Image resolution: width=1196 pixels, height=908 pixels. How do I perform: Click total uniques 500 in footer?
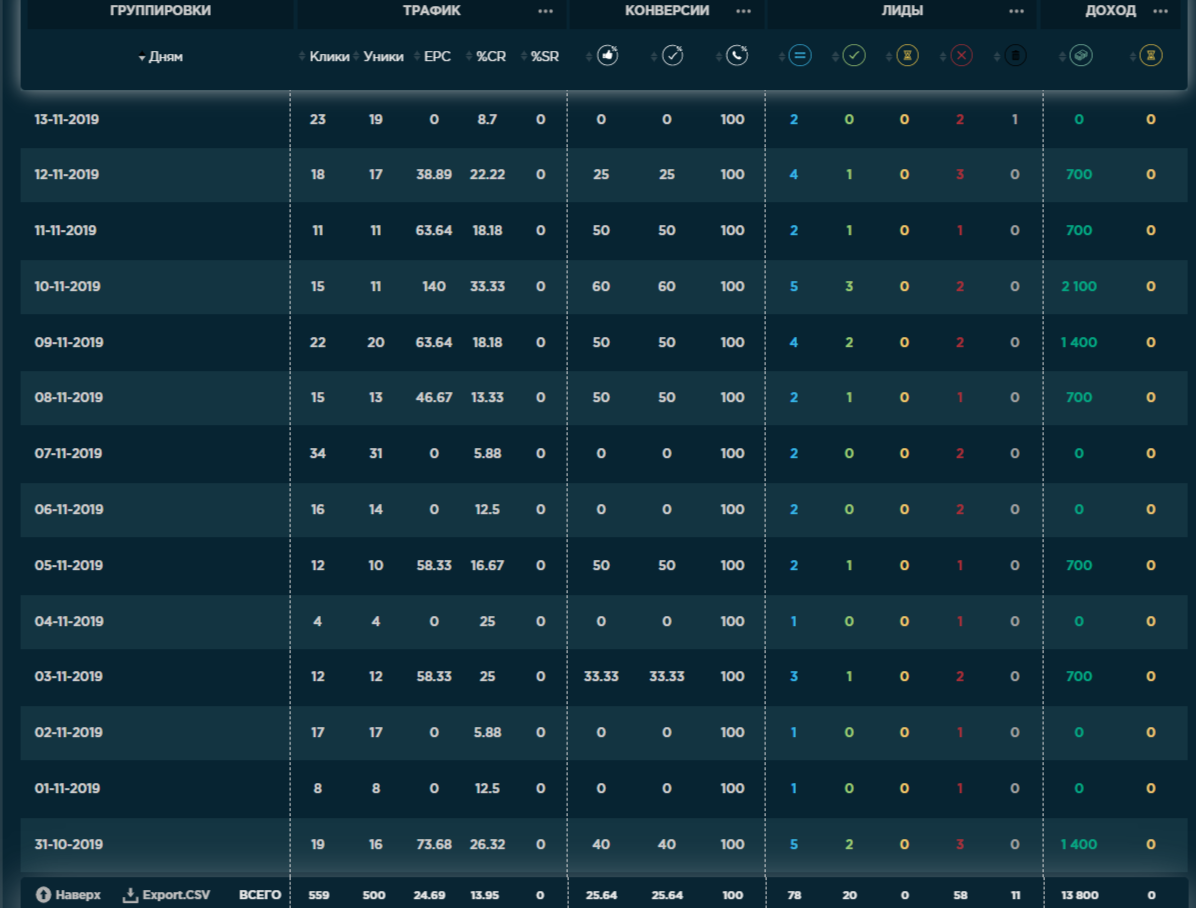pos(374,895)
